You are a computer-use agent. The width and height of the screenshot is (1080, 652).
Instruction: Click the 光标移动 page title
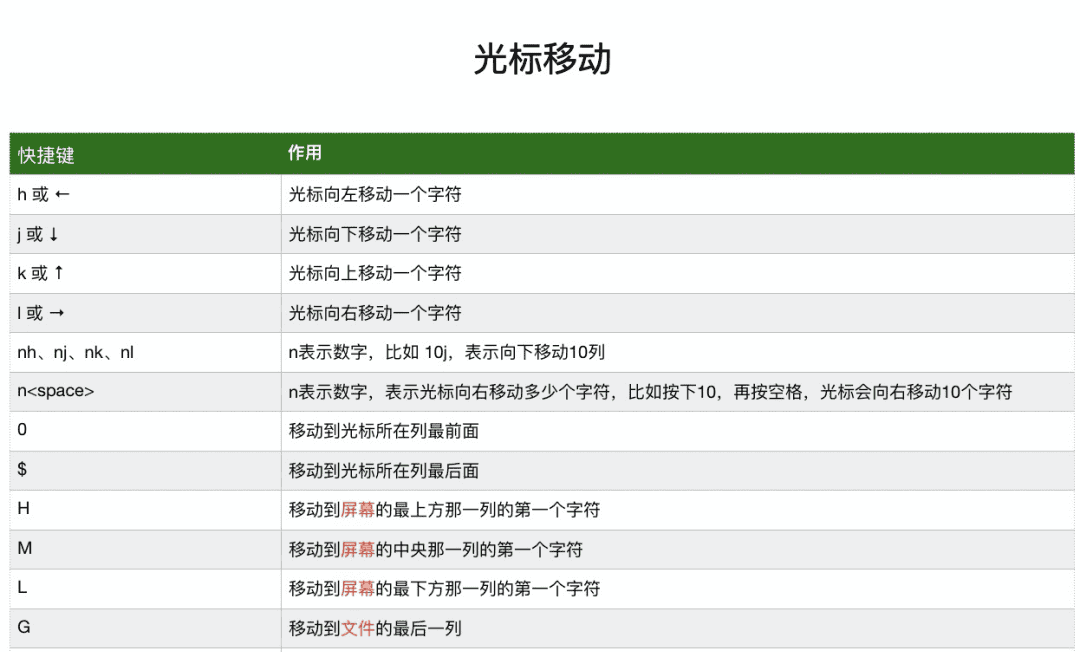pyautogui.click(x=542, y=60)
